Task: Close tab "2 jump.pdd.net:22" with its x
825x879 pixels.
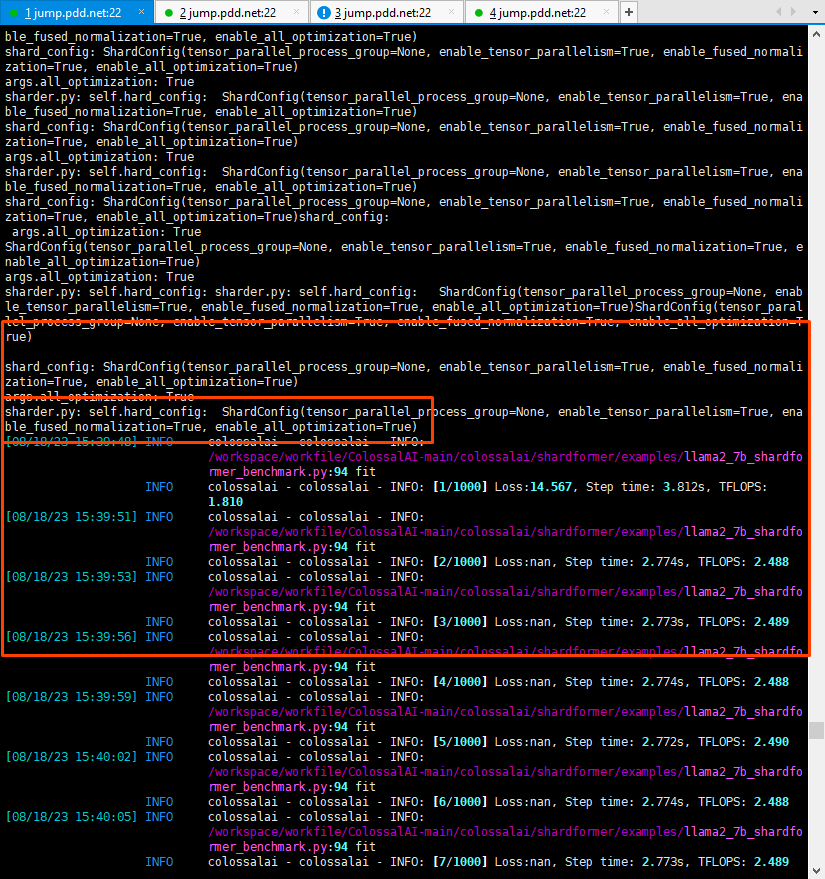Action: 296,12
